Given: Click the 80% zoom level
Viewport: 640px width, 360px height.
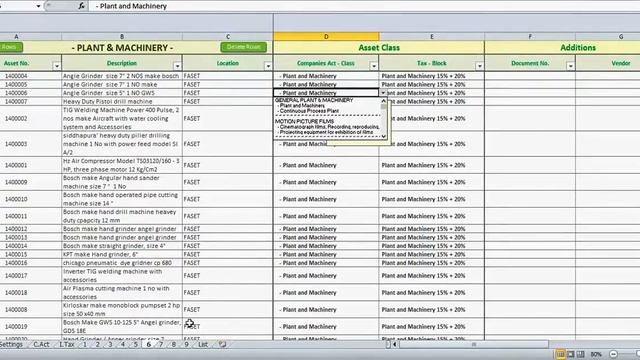Looking at the screenshot, I should [596, 354].
